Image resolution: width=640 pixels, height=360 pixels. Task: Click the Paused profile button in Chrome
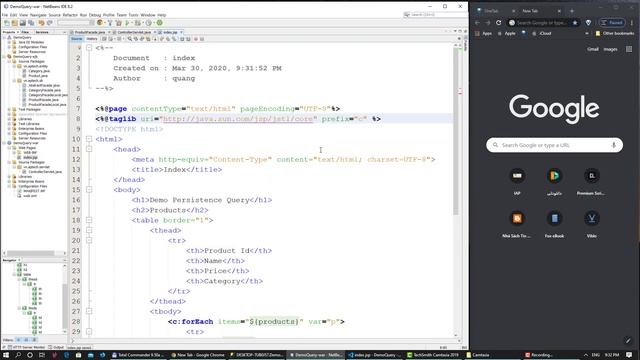pyautogui.click(x=612, y=23)
